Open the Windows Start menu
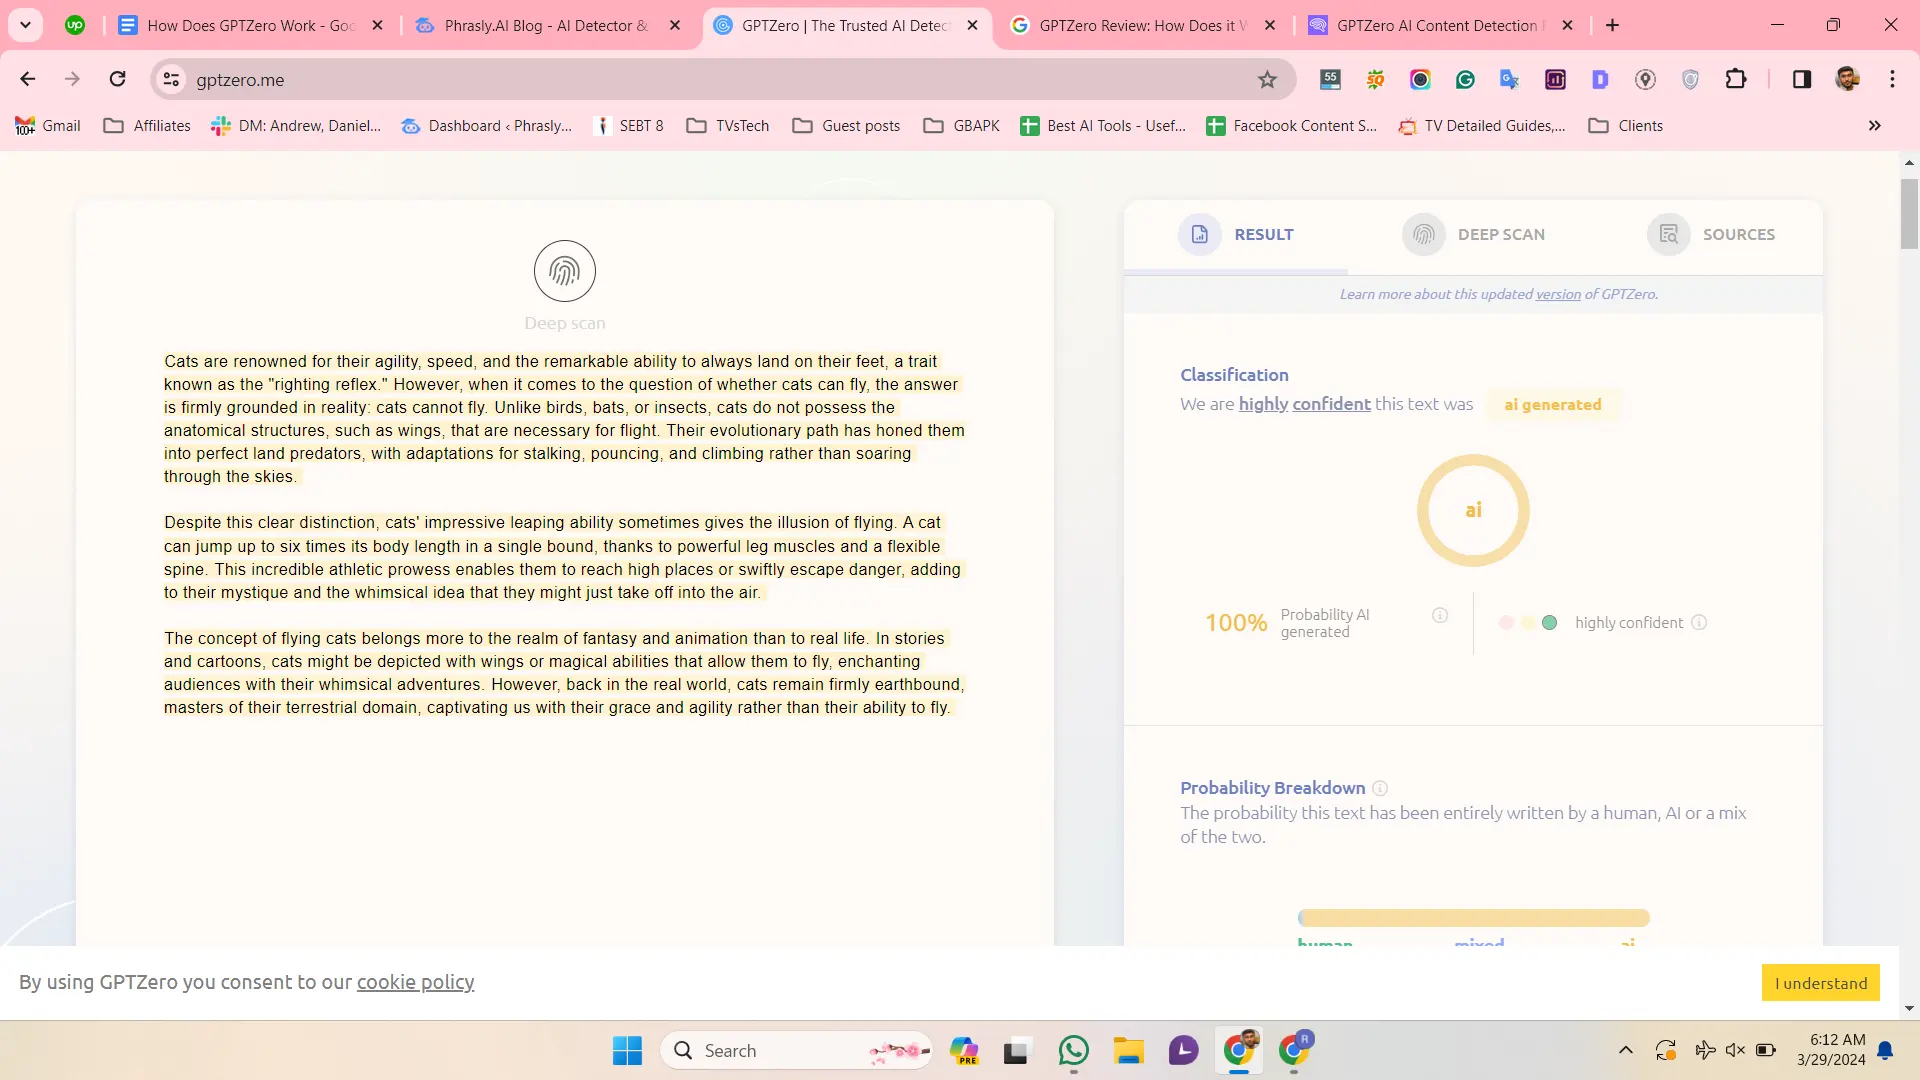The height and width of the screenshot is (1080, 1920). click(x=627, y=1051)
